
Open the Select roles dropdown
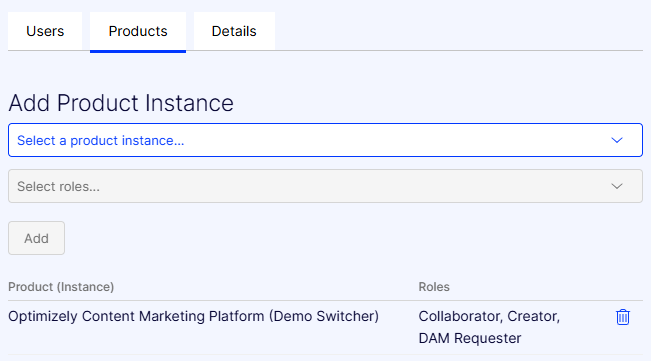coord(326,186)
